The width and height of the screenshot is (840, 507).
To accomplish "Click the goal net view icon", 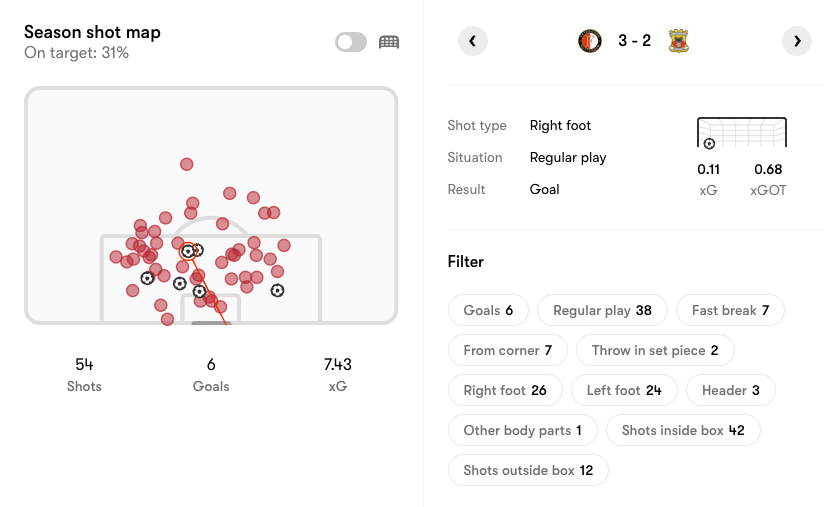I will pos(389,42).
